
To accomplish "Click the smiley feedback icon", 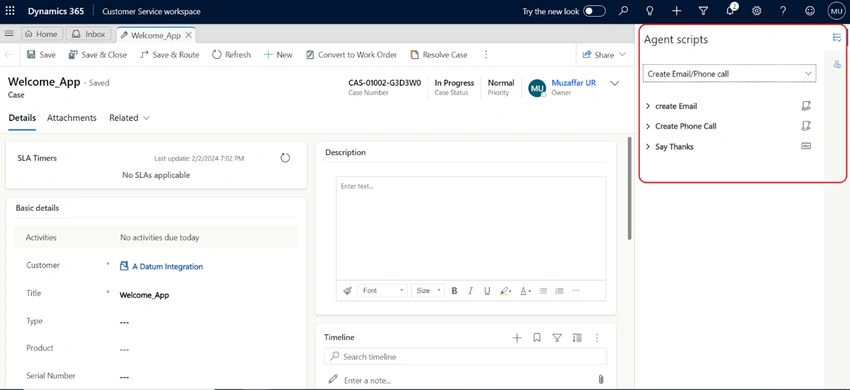I will coord(810,11).
